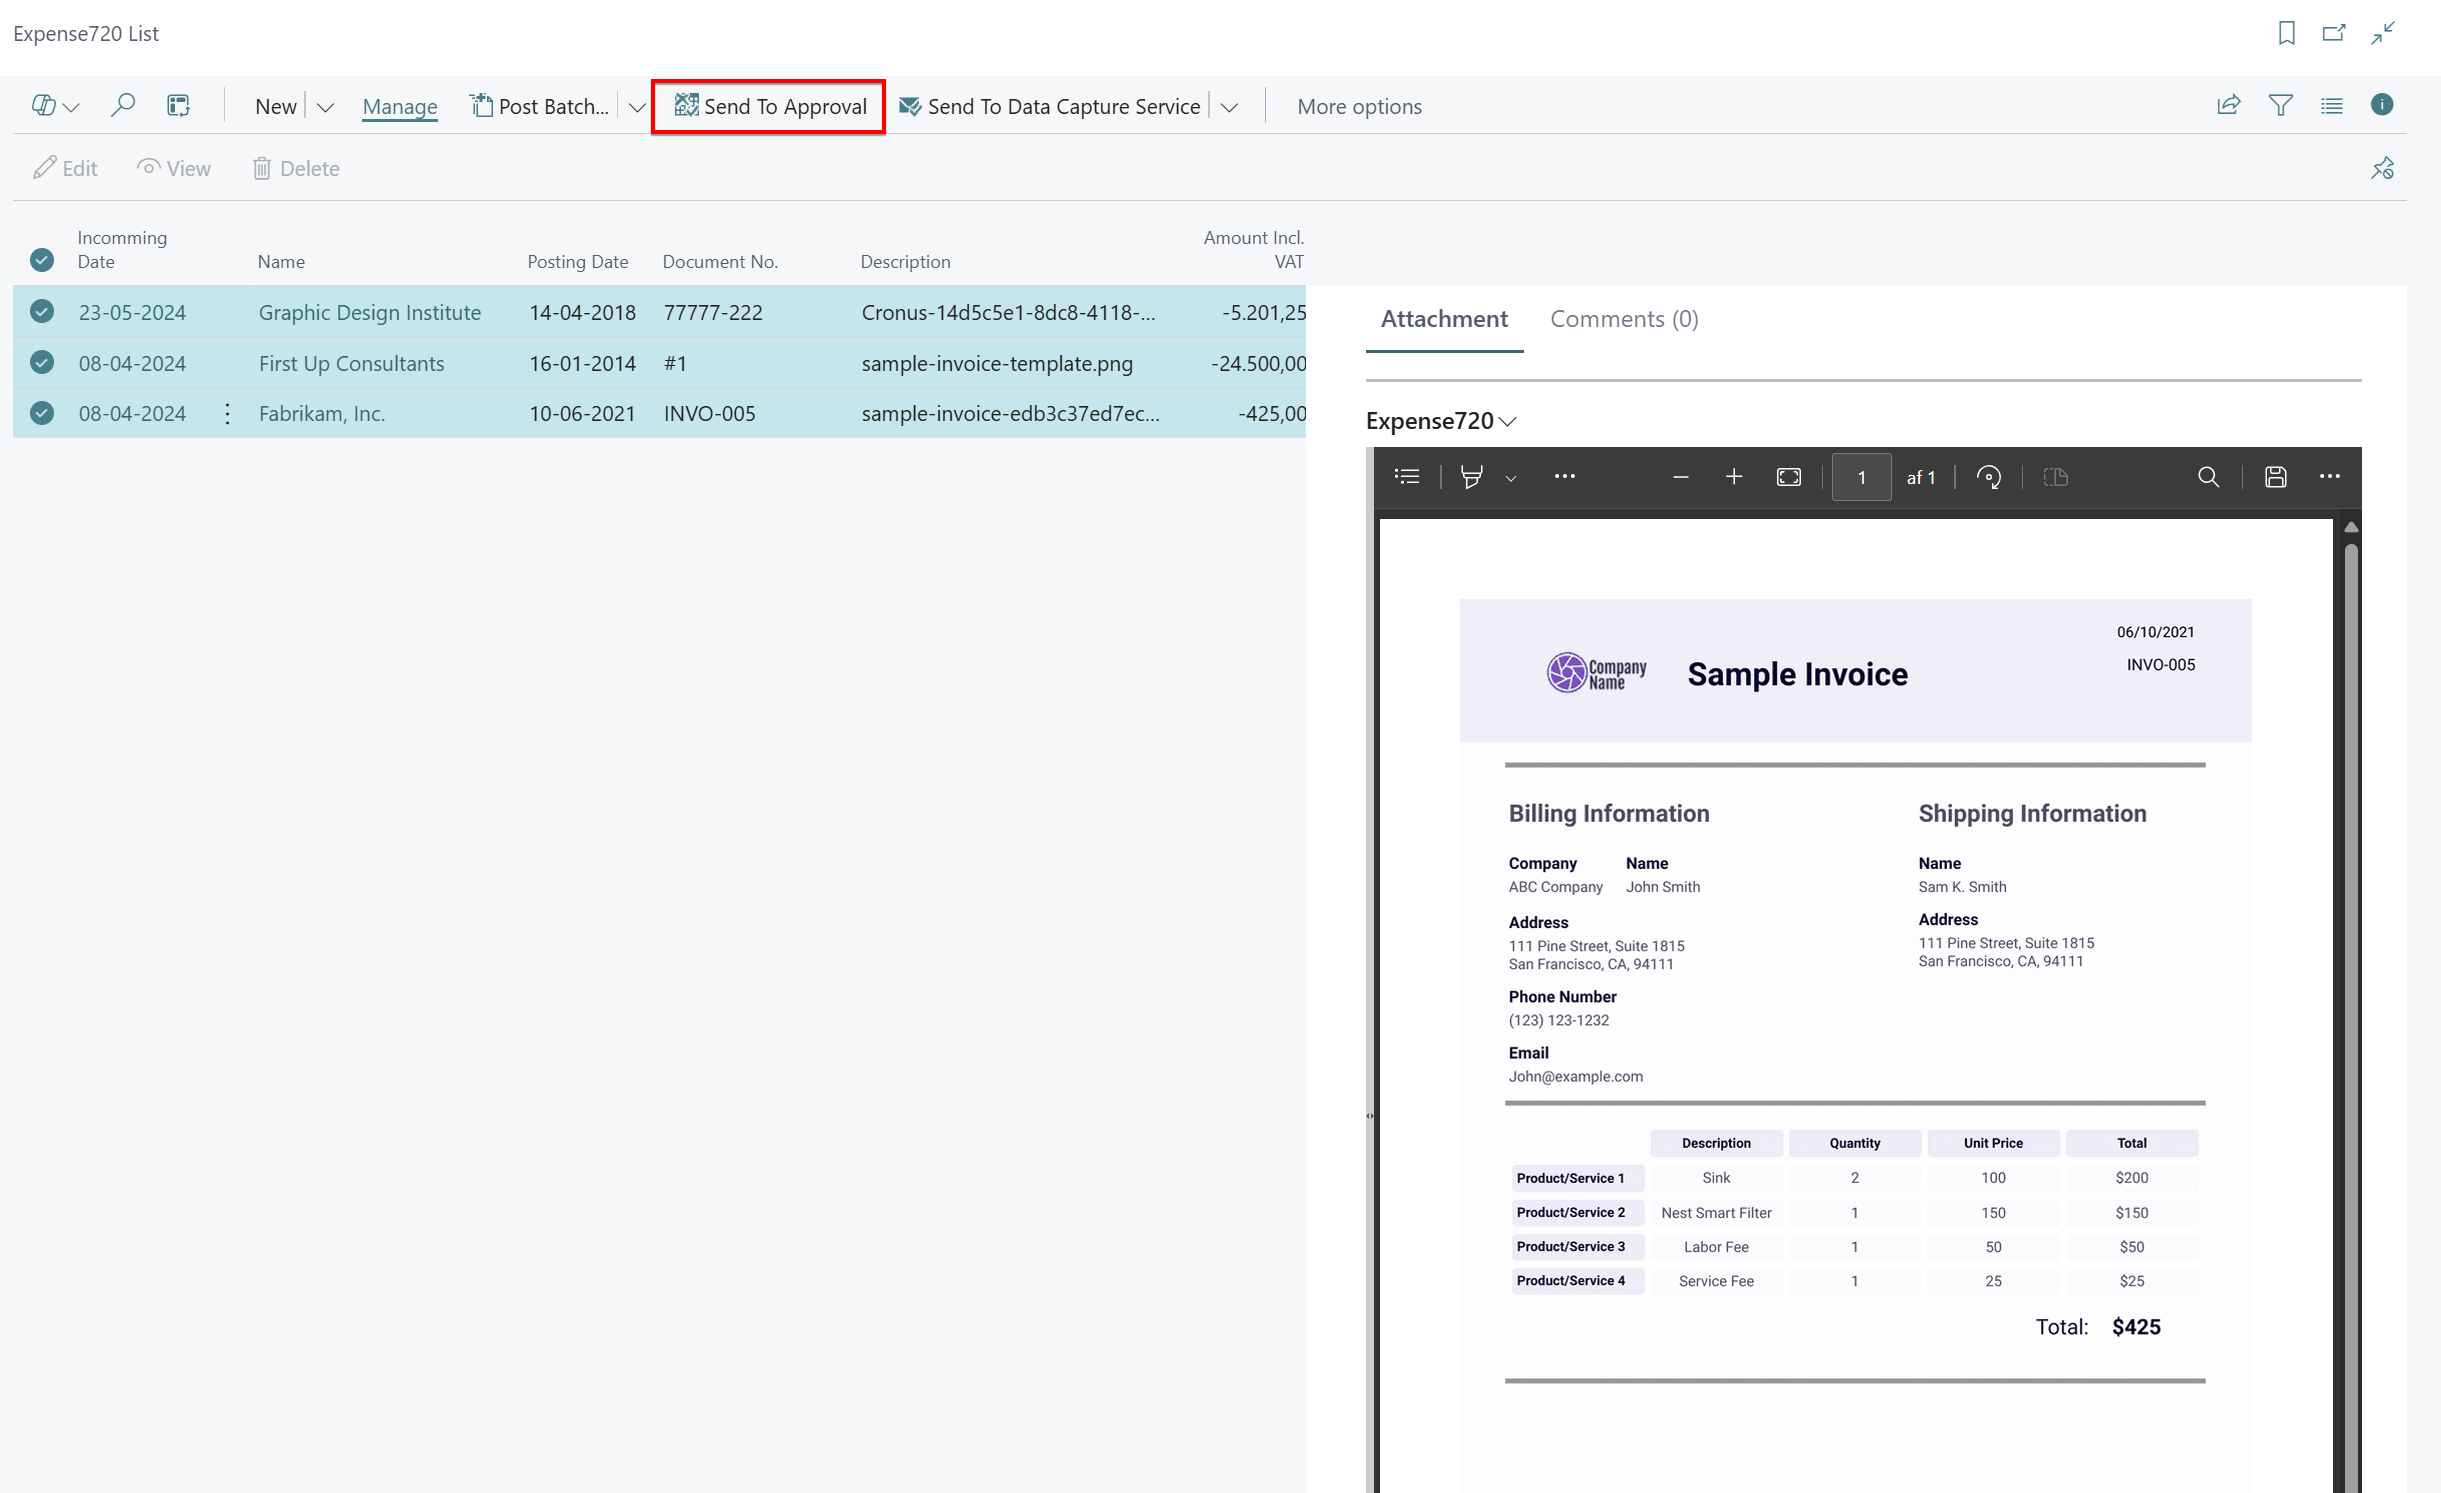Click the Manage menu item in toolbar
Viewport: 2441px width, 1493px height.
pyautogui.click(x=399, y=106)
